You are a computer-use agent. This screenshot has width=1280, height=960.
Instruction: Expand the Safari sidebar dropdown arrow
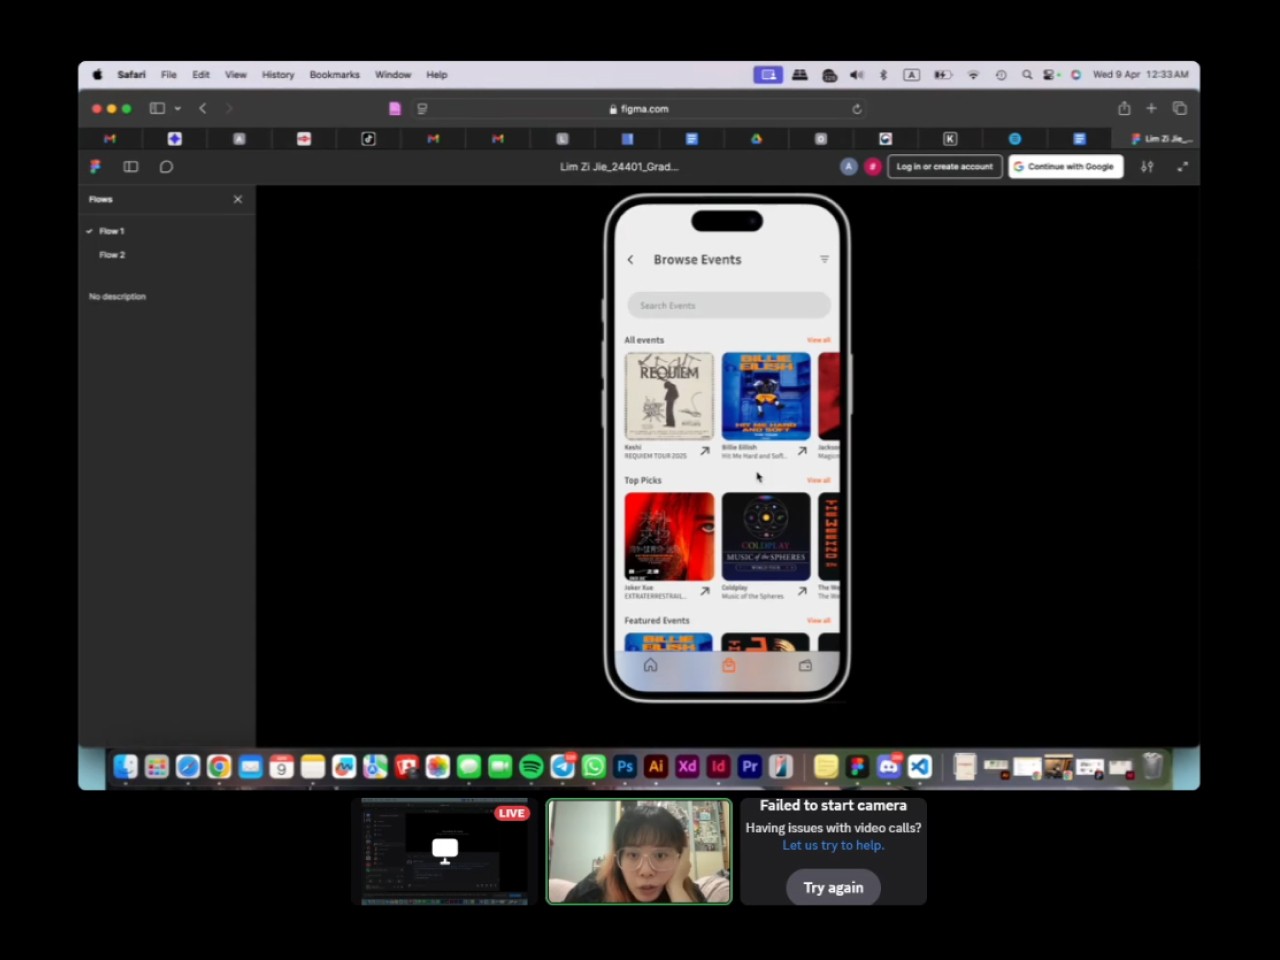tap(178, 108)
